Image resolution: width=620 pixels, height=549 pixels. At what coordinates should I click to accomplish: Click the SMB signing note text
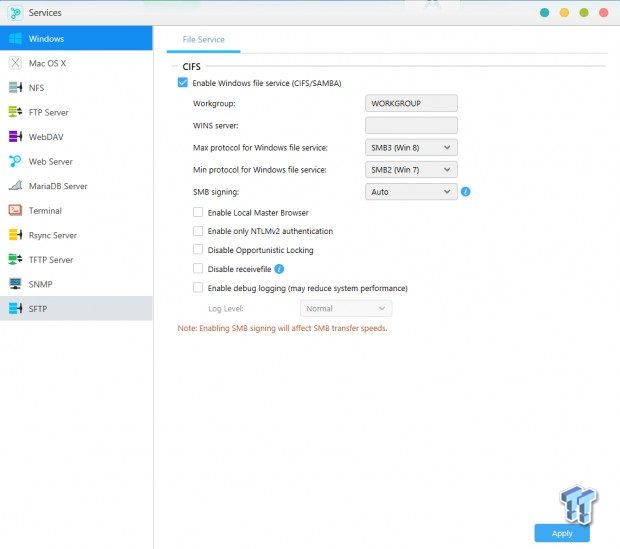282,328
